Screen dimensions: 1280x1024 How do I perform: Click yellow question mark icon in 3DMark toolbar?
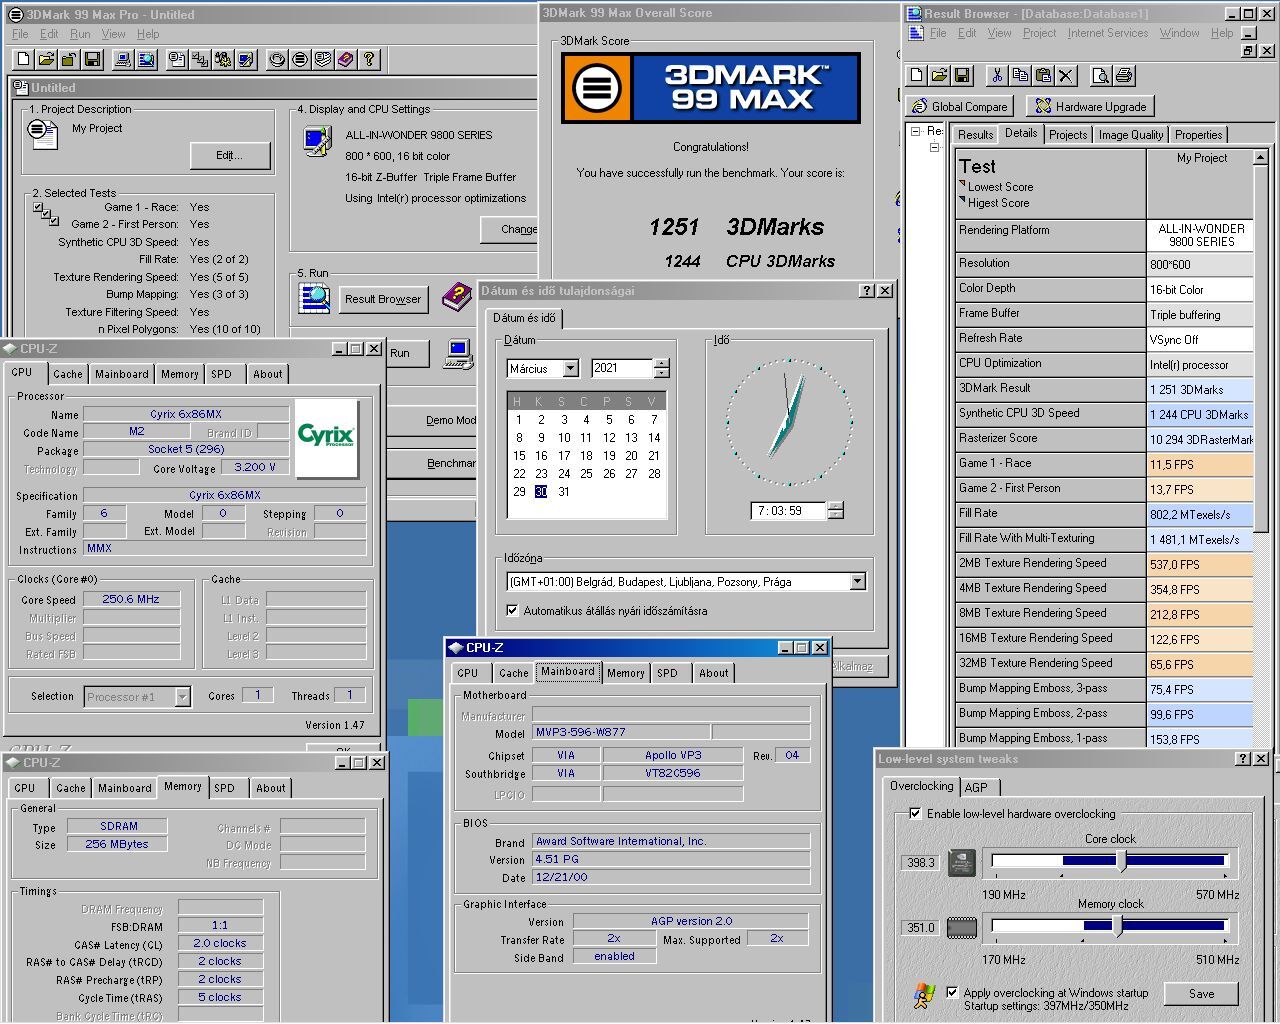pos(369,60)
